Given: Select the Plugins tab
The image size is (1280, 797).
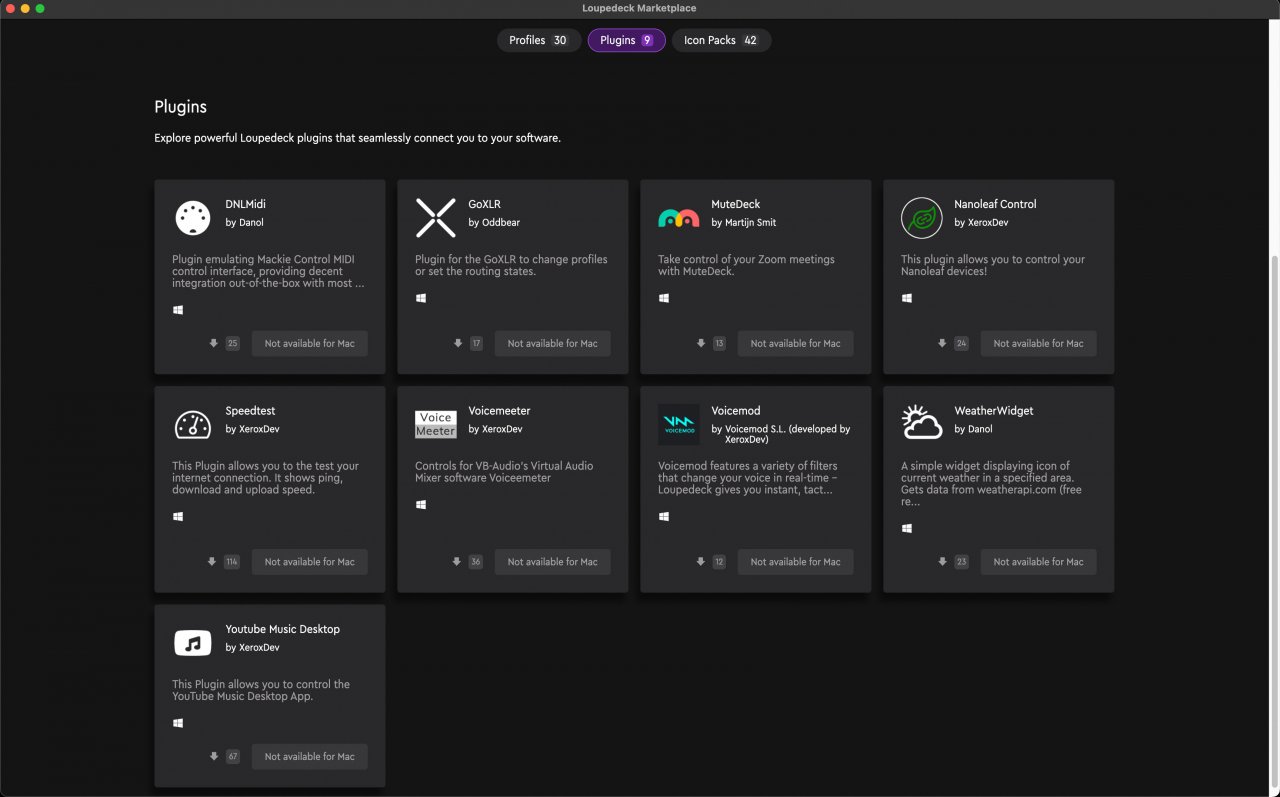Looking at the screenshot, I should [x=626, y=40].
